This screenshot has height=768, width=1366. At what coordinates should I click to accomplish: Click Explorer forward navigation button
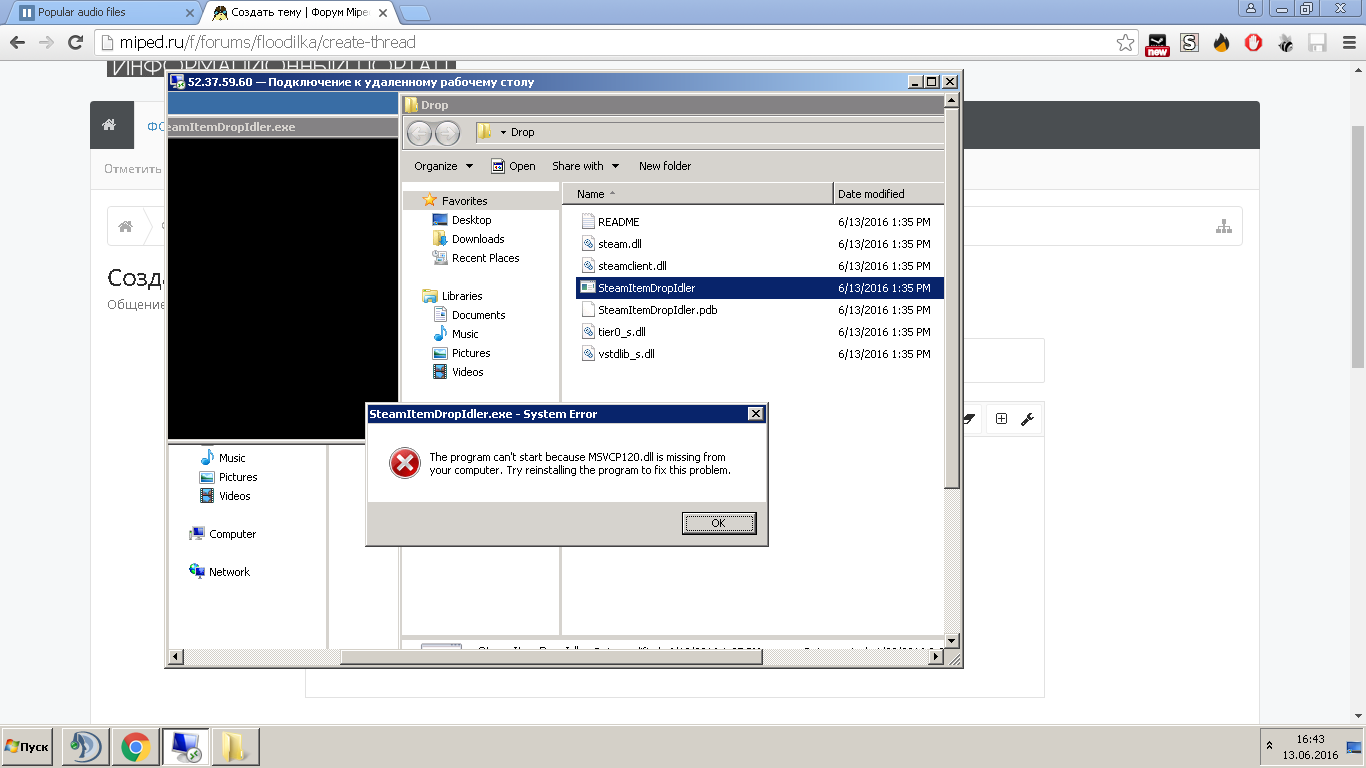pos(447,132)
